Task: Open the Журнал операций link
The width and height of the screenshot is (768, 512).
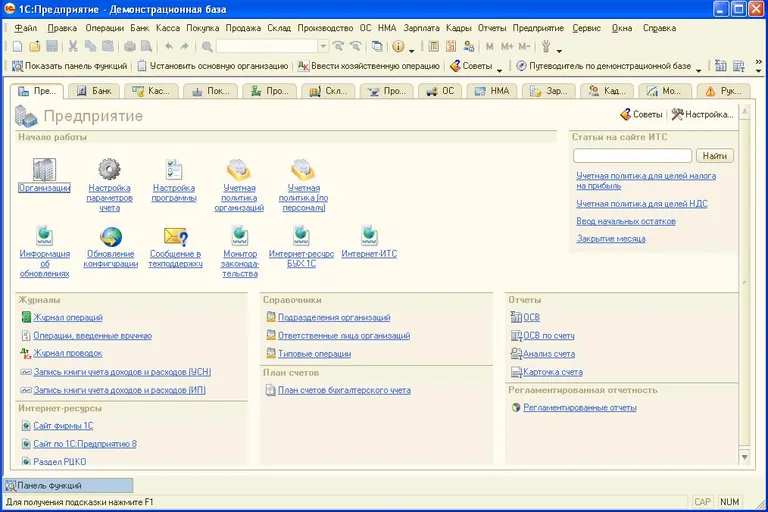Action: click(68, 318)
